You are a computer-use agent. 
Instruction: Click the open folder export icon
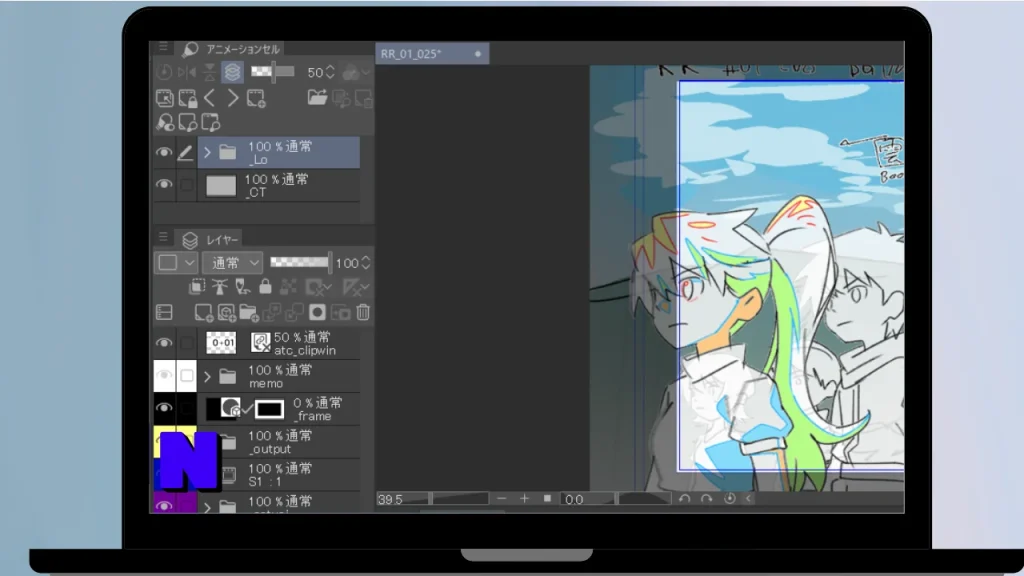[x=317, y=98]
